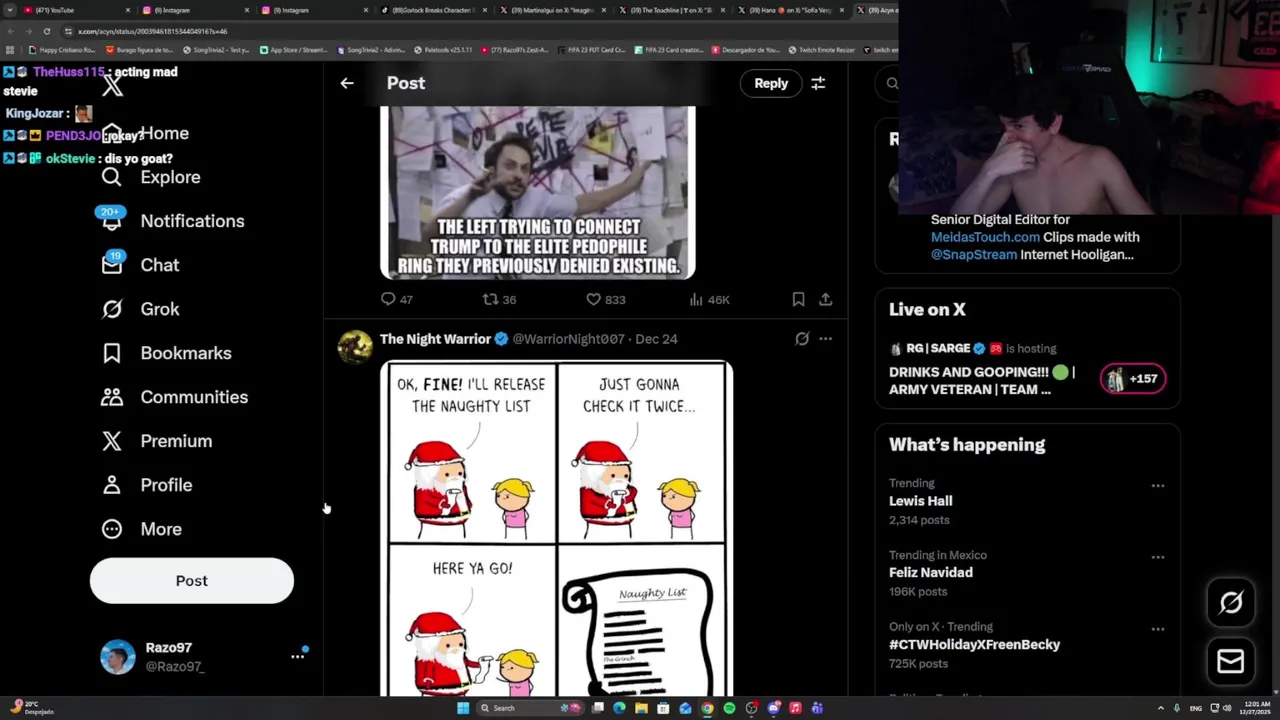Click the More circle icon in sidebar
1280x720 pixels.
point(112,529)
